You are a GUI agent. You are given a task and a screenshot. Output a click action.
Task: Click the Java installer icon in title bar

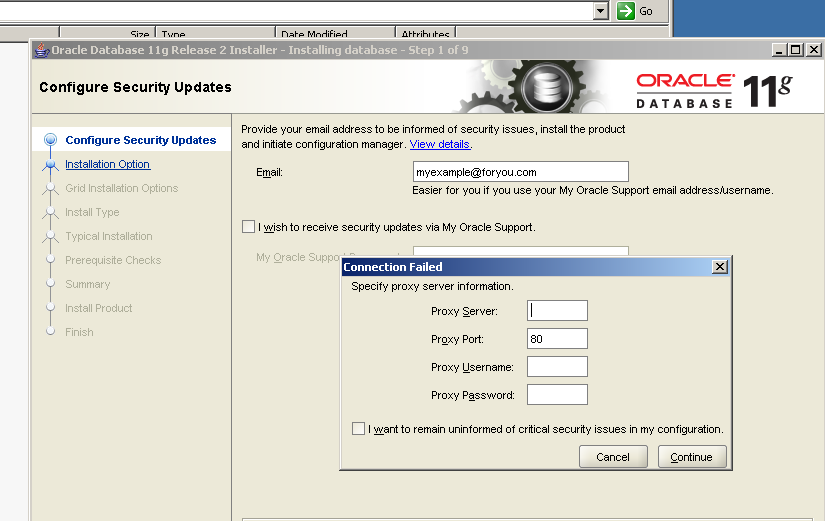click(42, 50)
